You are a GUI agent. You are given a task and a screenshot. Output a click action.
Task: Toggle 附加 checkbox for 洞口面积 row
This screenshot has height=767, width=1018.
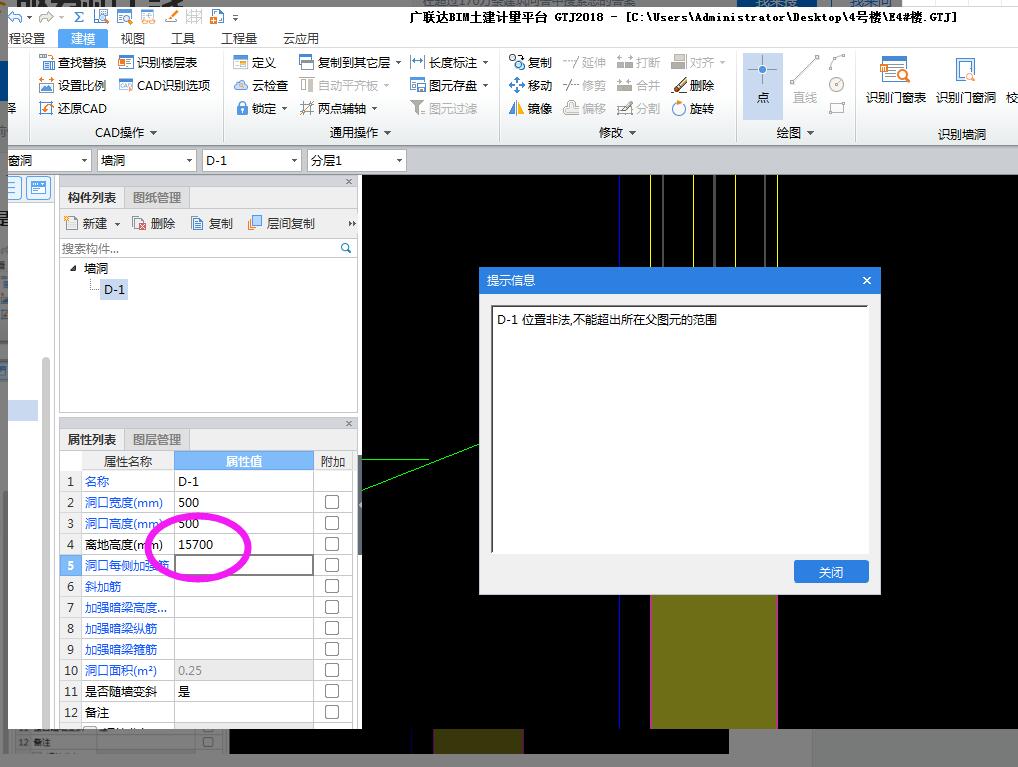click(x=332, y=670)
